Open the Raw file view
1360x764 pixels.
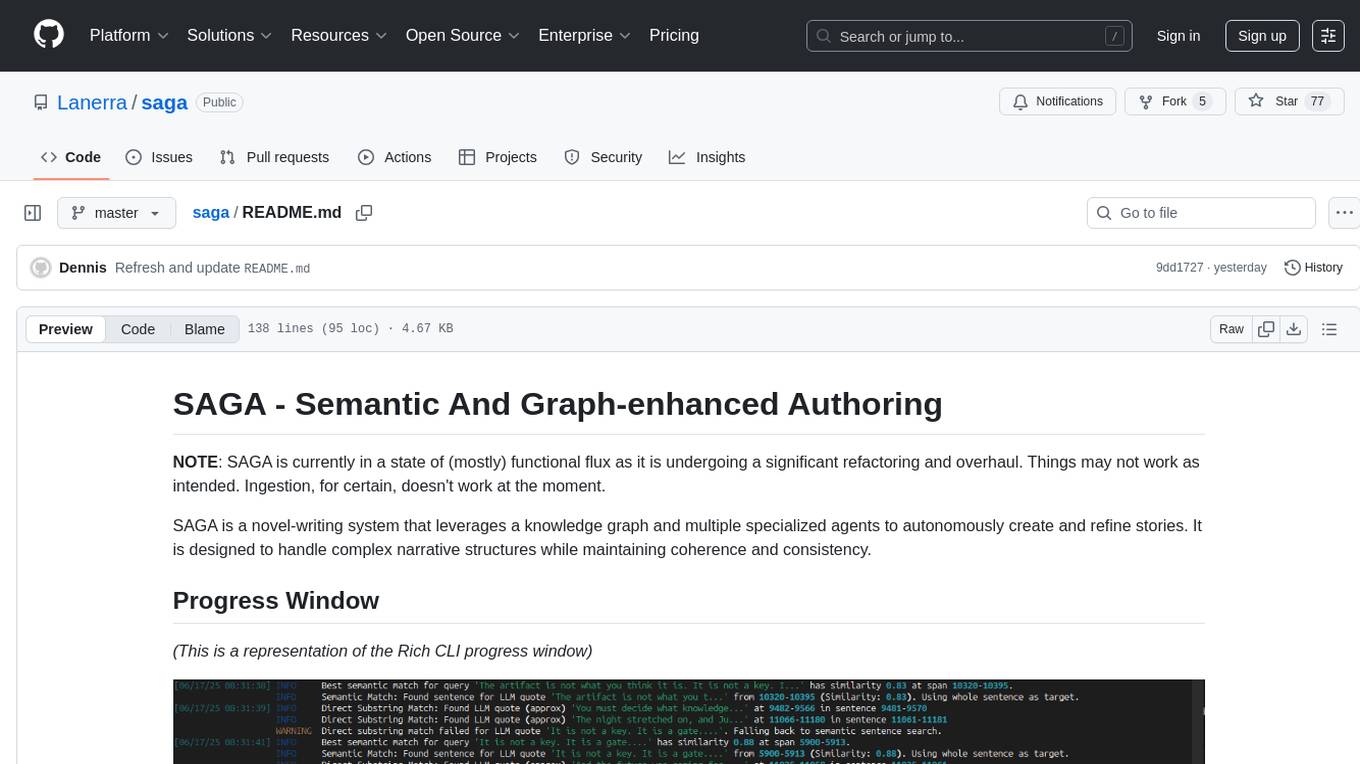[1231, 329]
